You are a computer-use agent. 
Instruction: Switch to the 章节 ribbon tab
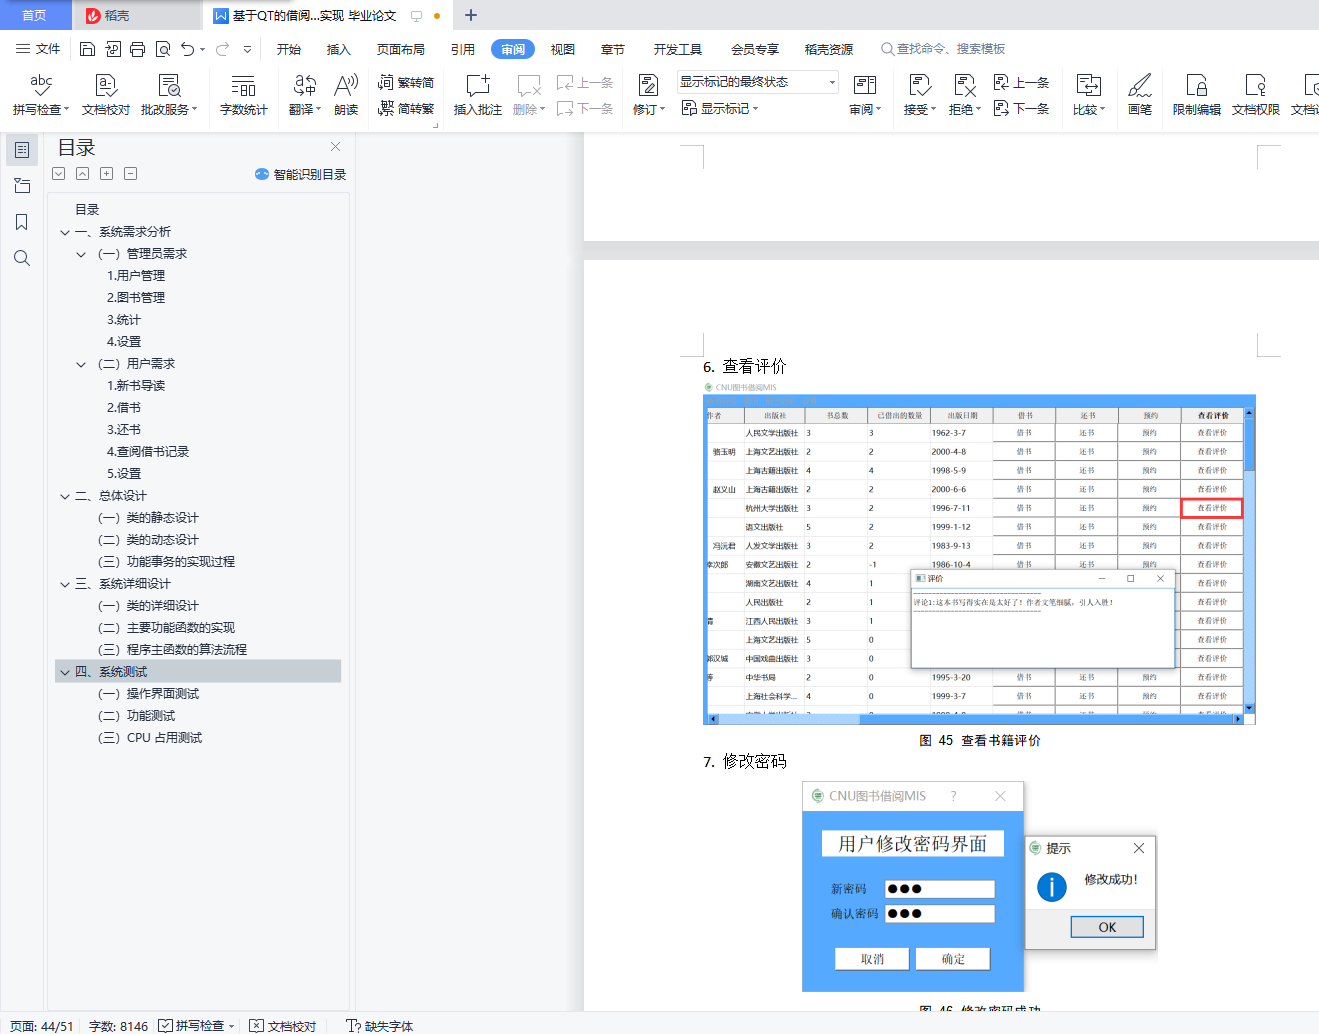[x=613, y=49]
